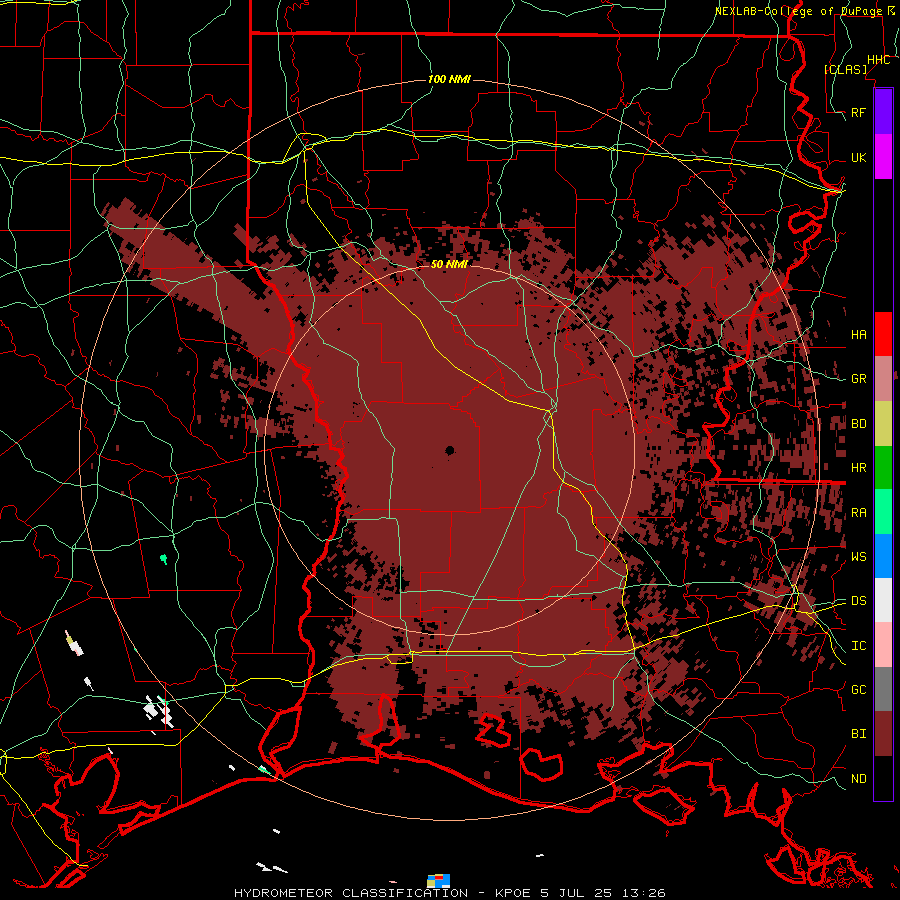900x900 pixels.
Task: Click the UK magenta color swatch
Action: click(x=883, y=157)
